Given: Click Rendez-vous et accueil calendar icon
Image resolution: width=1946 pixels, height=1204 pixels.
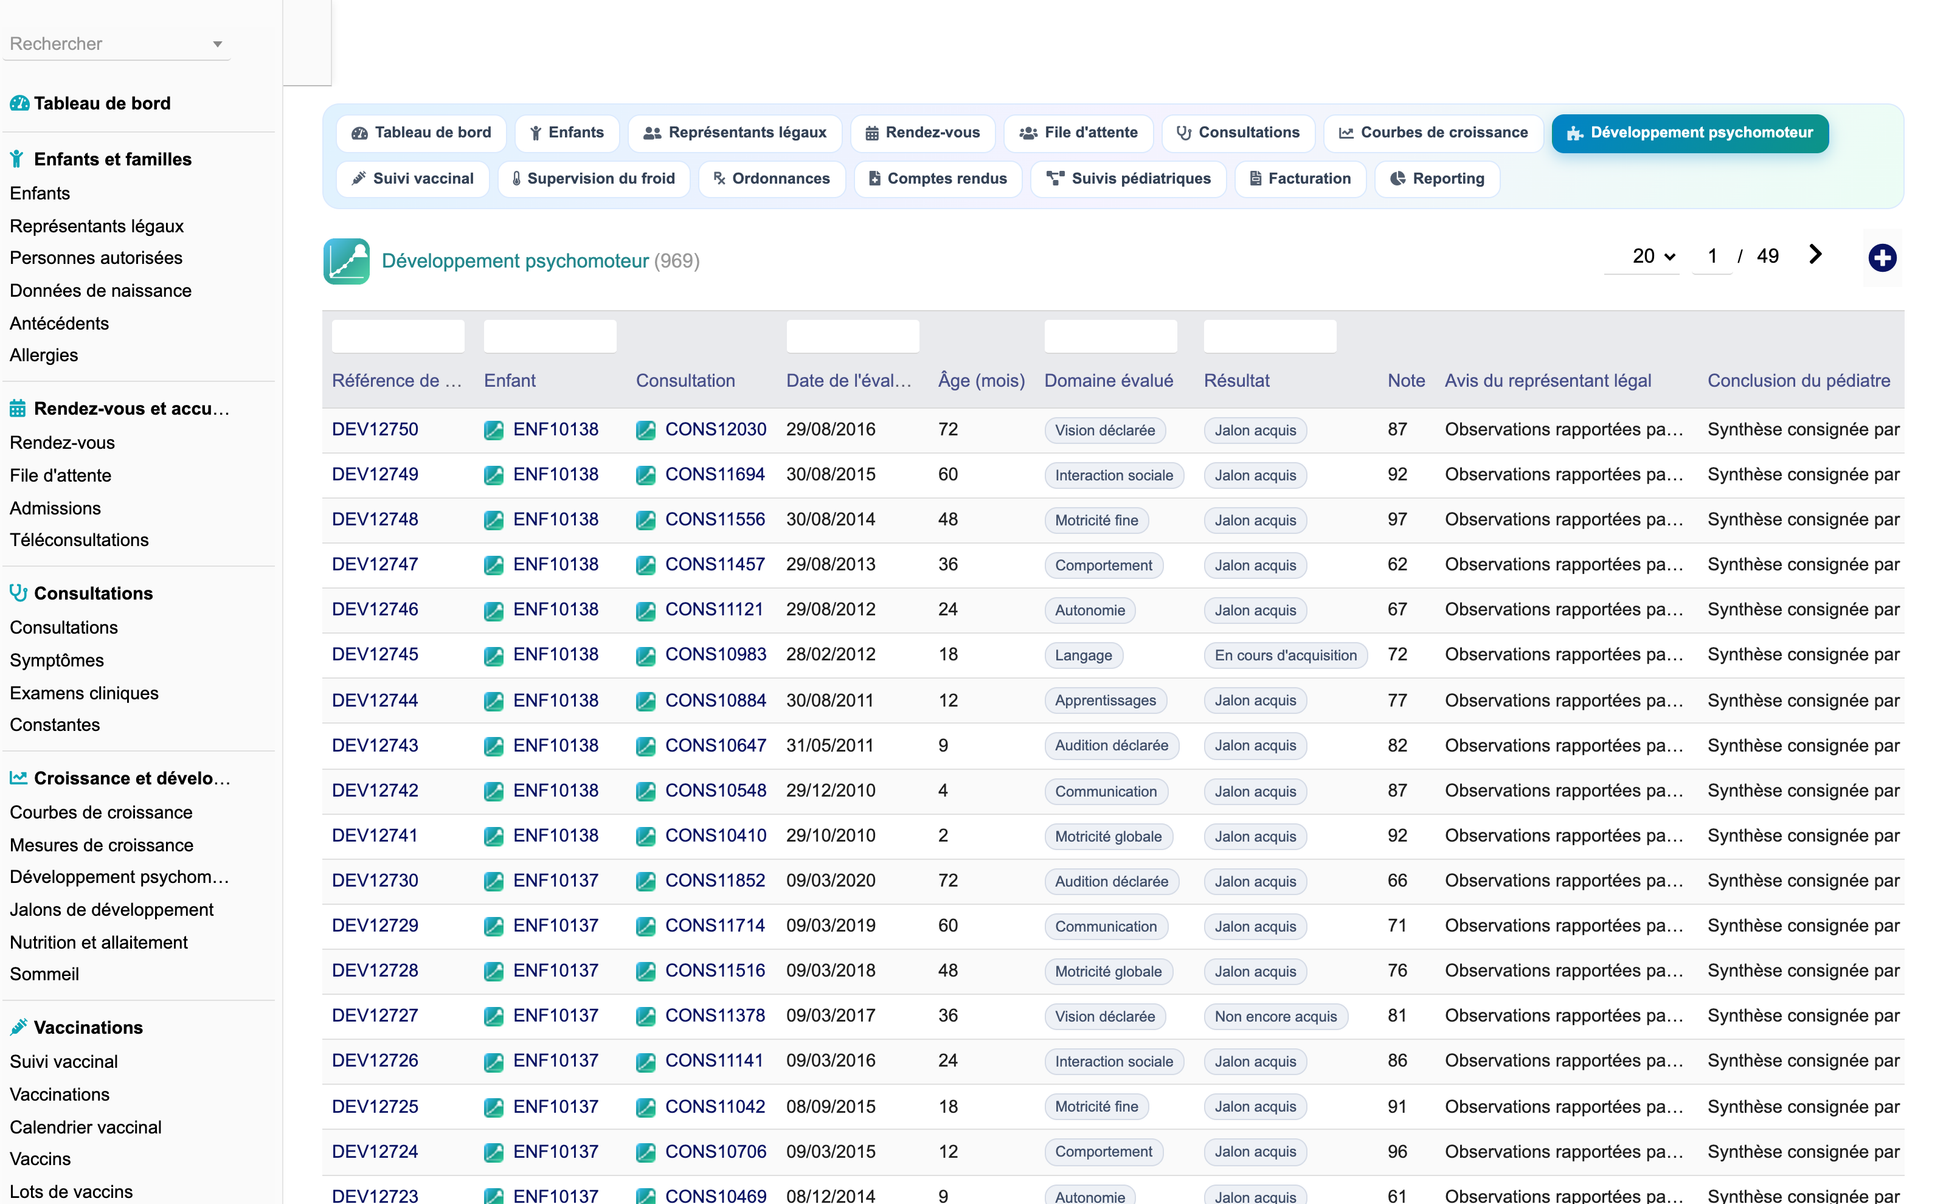Looking at the screenshot, I should coord(18,408).
